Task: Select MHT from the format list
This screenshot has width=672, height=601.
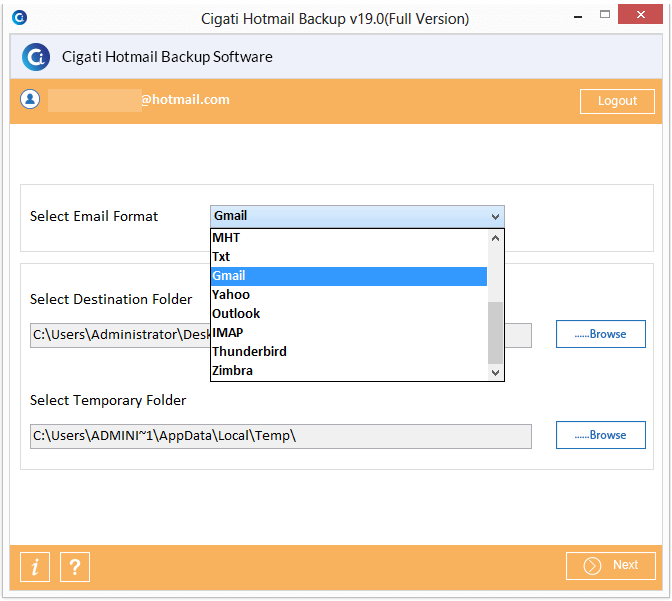Action: tap(349, 238)
